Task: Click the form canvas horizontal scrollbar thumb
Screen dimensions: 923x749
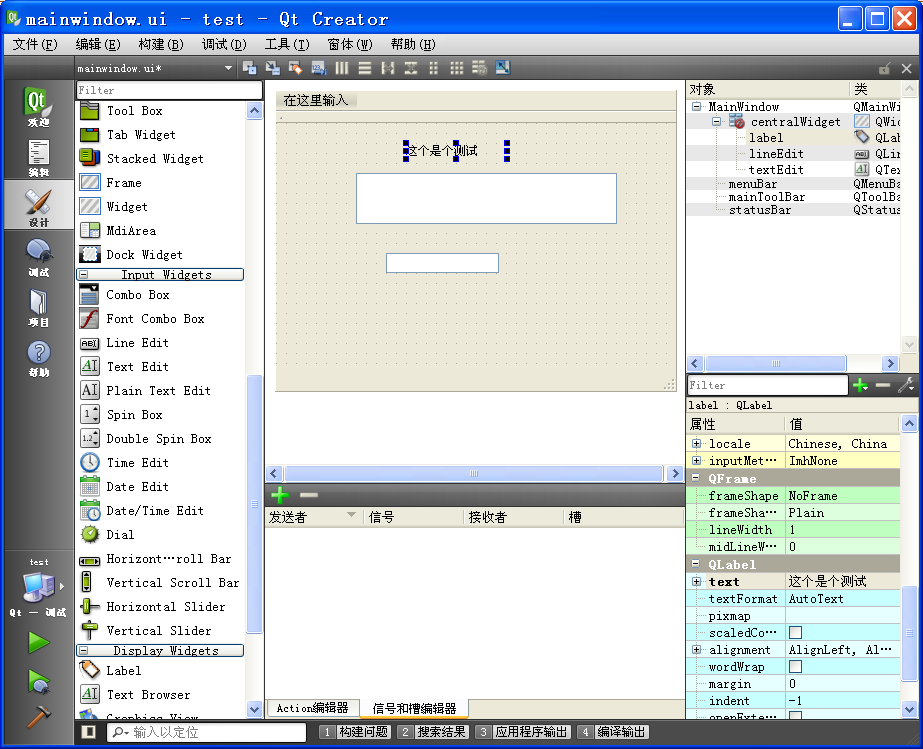Action: click(474, 473)
